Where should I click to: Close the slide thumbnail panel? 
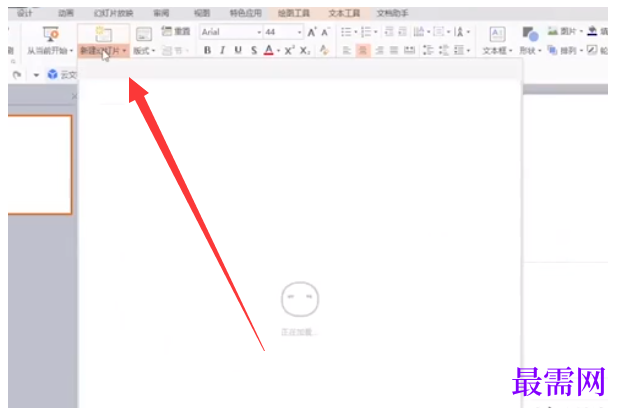point(74,96)
